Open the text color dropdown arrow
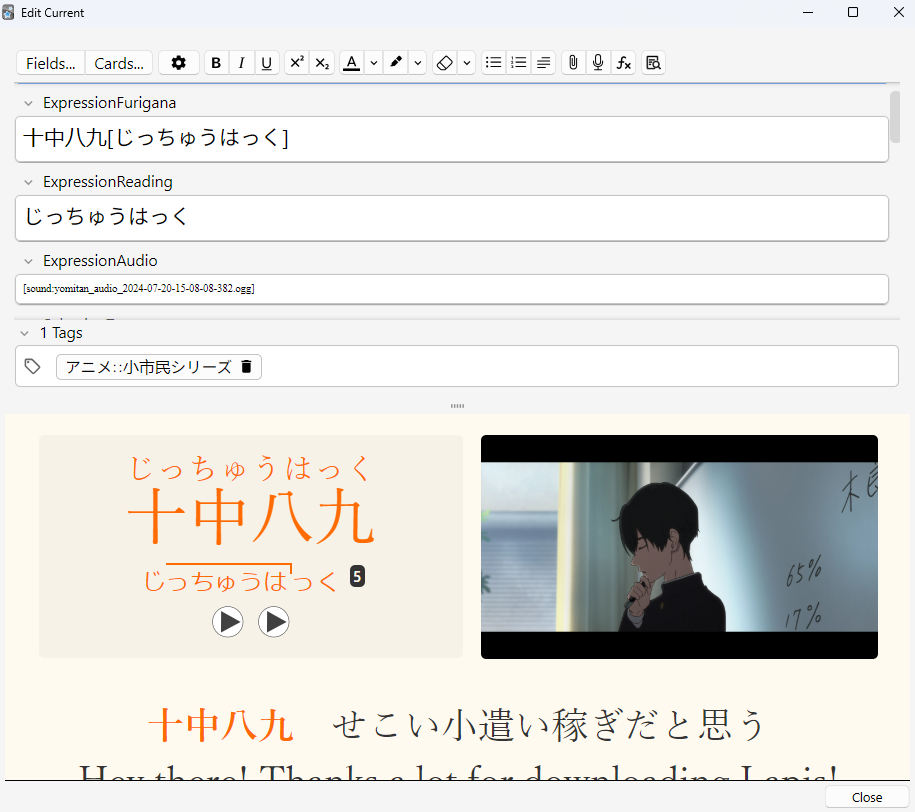The height and width of the screenshot is (812, 915). click(373, 63)
